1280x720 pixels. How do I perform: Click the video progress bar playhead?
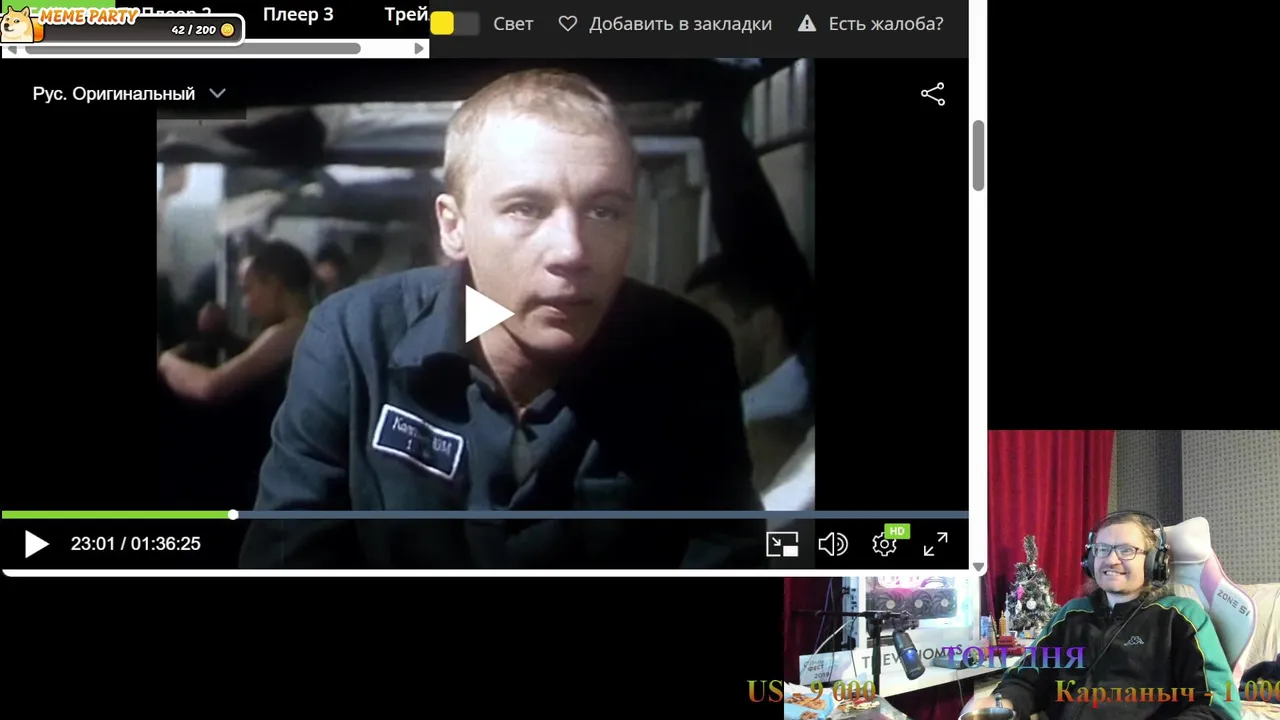pyautogui.click(x=233, y=515)
